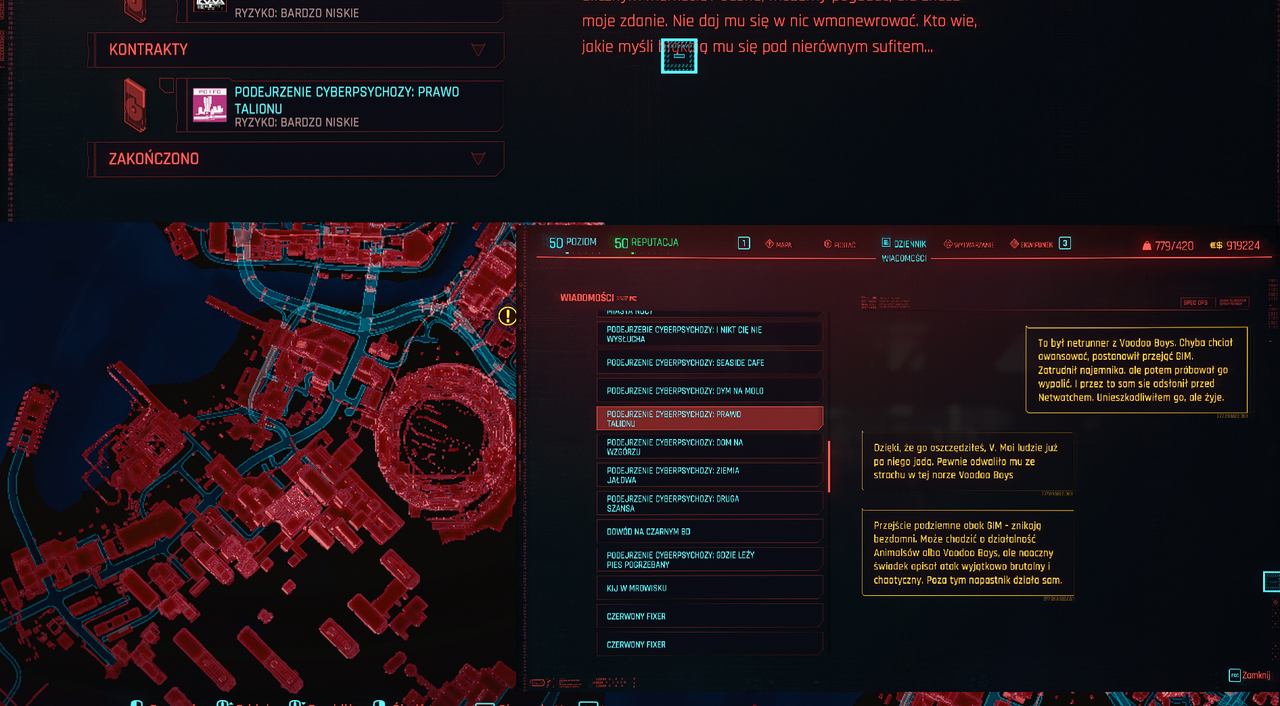1280x706 pixels.
Task: Click the 919224 money value
Action: (x=1244, y=246)
